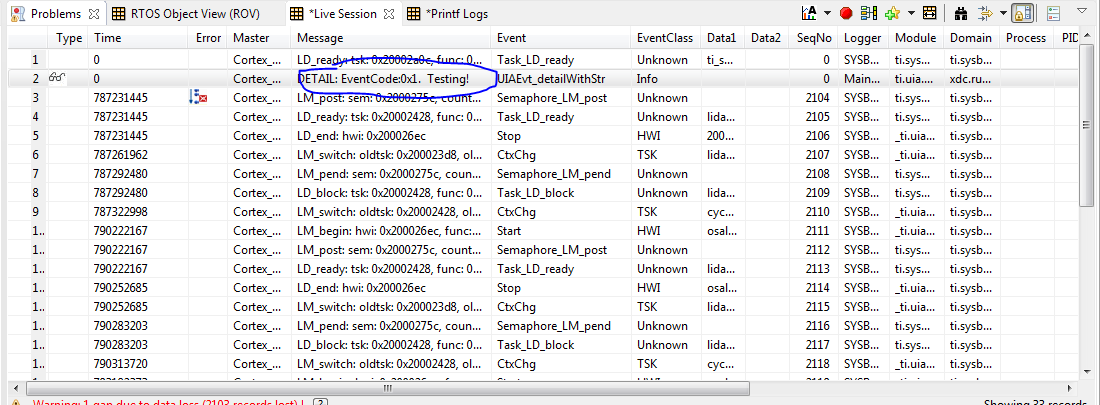Image resolution: width=1100 pixels, height=405 pixels.
Task: Click the vertical scrollbar down arrow
Action: (1085, 374)
